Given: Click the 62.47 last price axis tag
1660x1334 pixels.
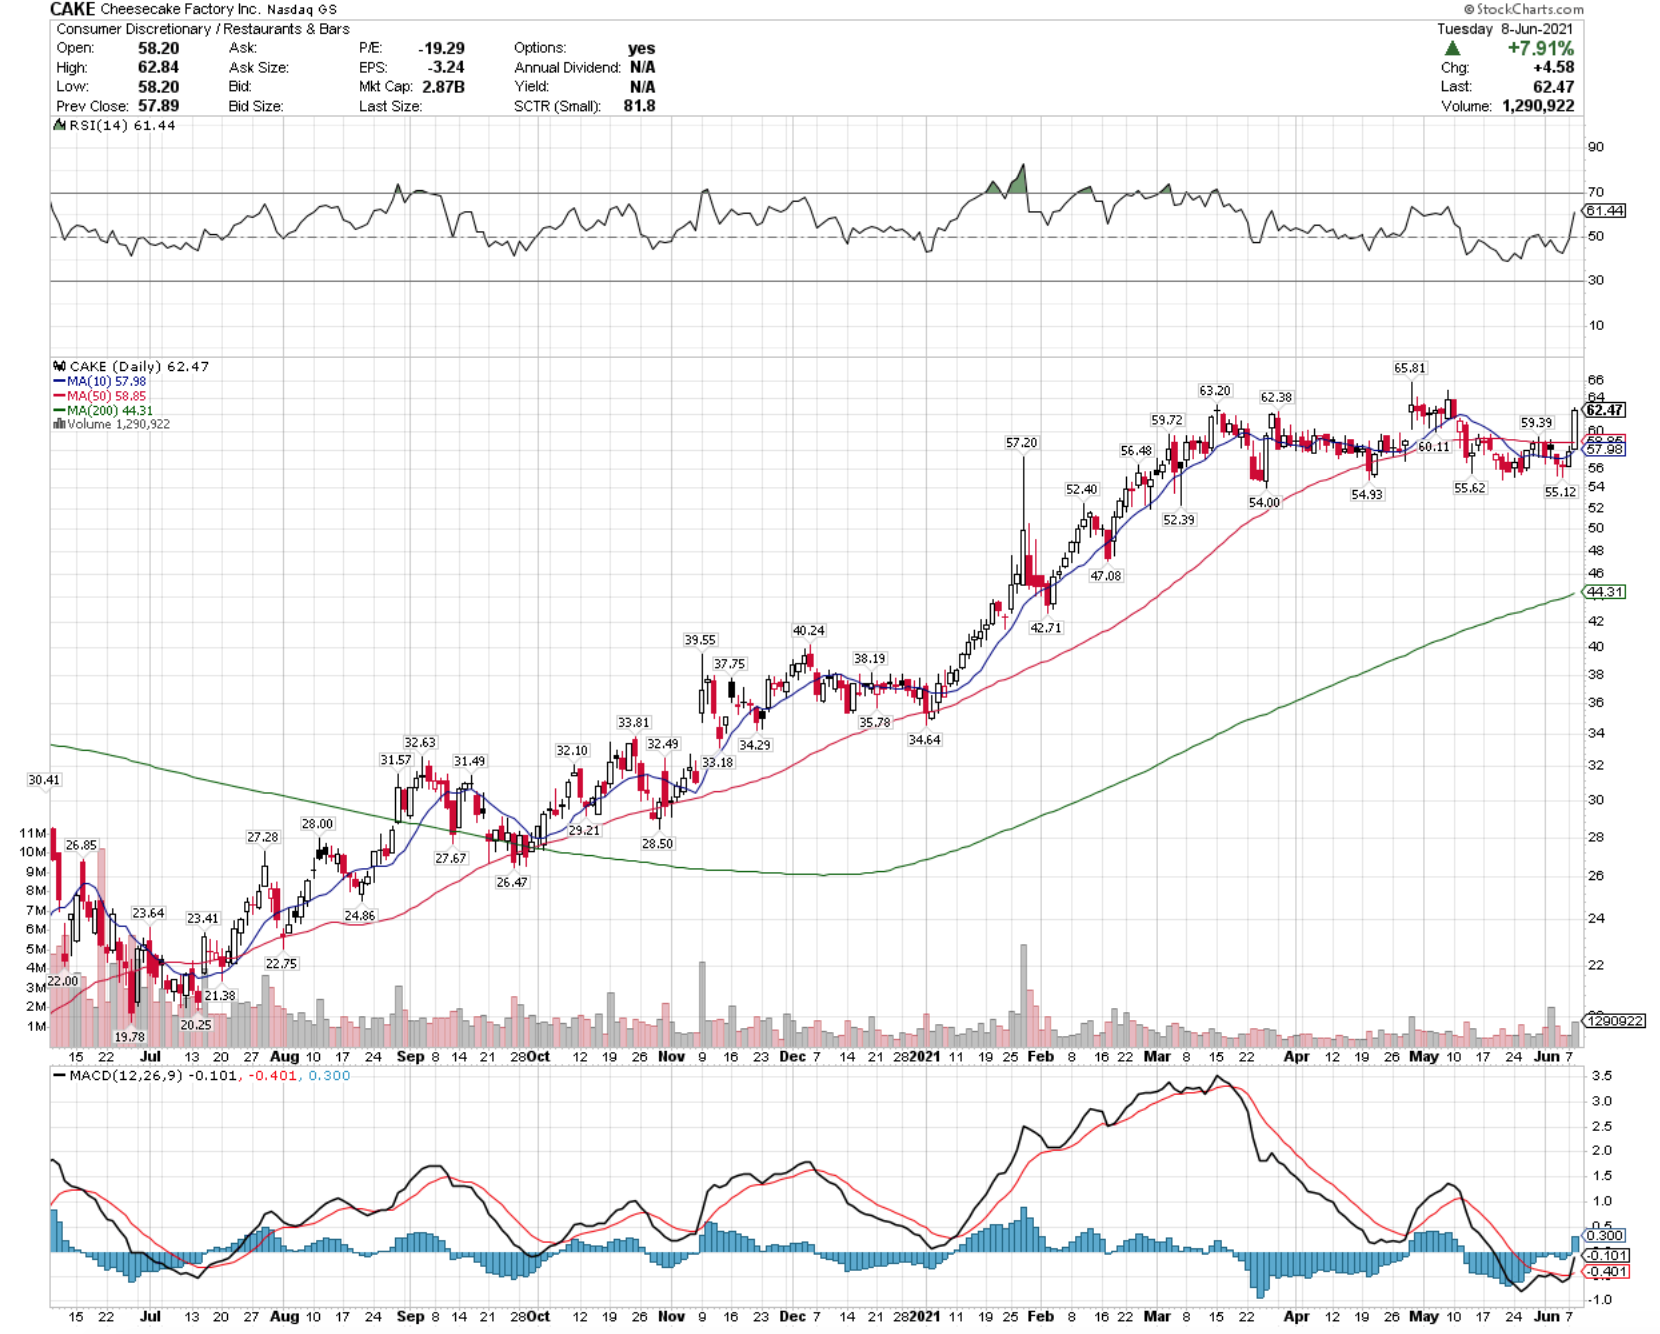Looking at the screenshot, I should coord(1605,410).
